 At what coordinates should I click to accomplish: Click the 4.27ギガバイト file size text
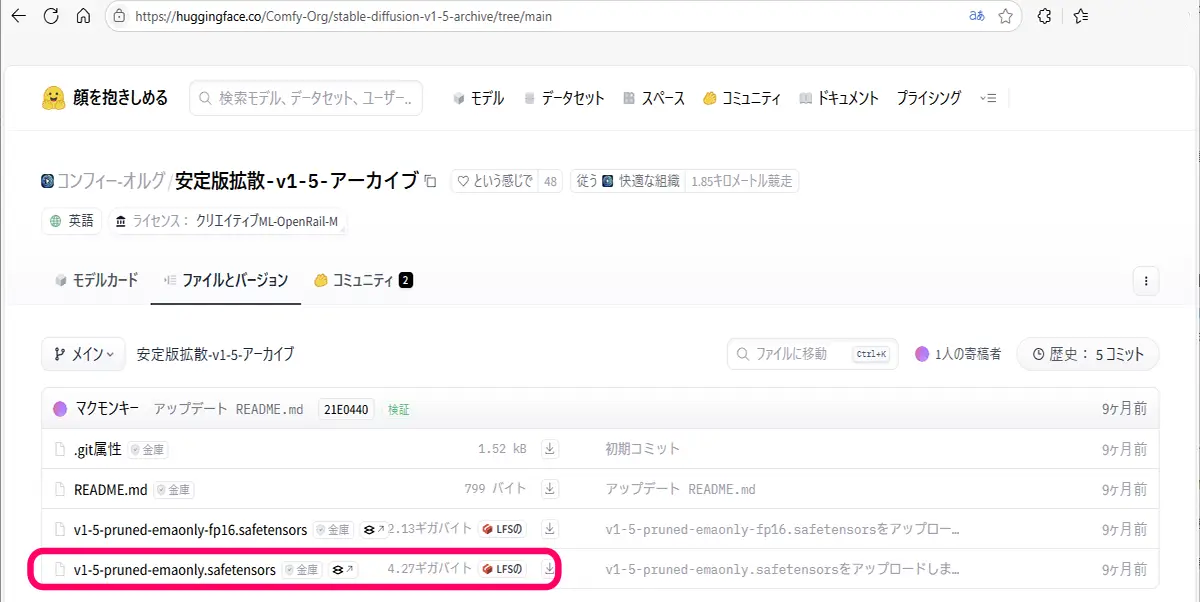[430, 569]
